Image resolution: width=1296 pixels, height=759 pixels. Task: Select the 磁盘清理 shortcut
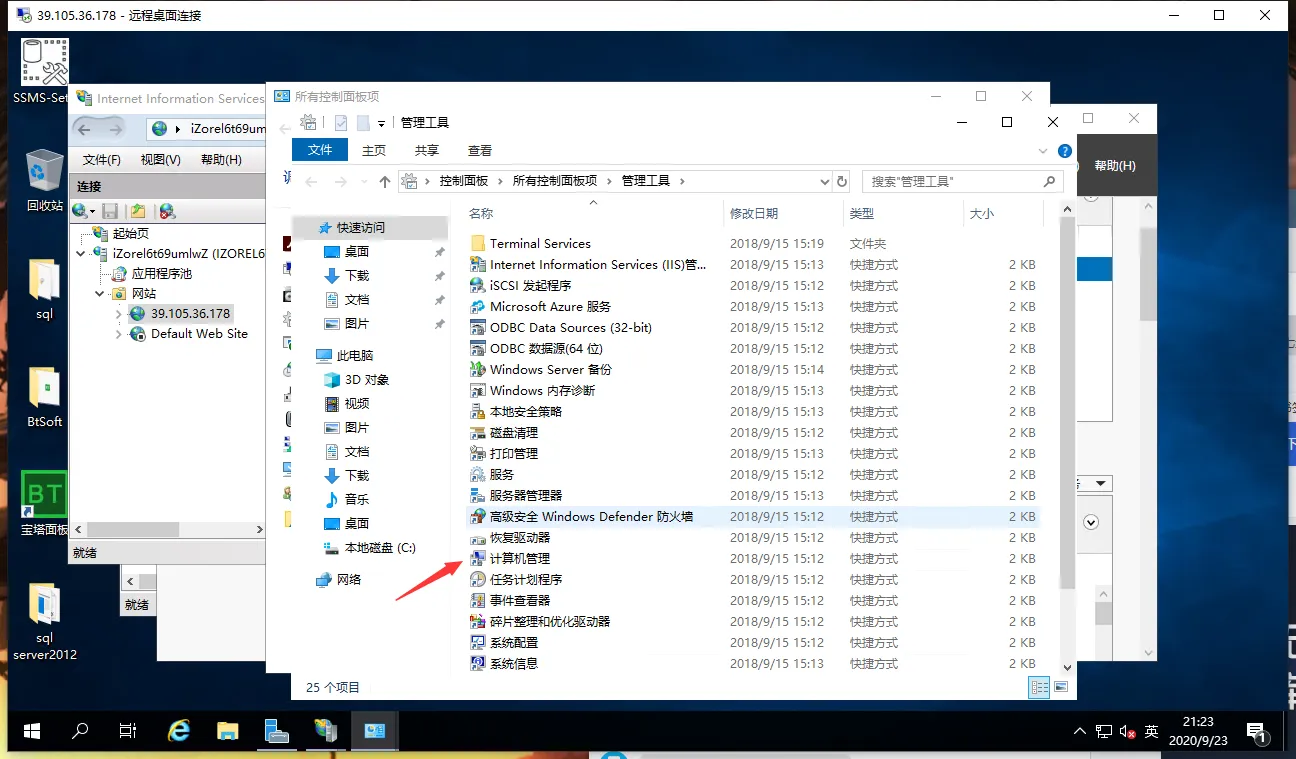pyautogui.click(x=504, y=433)
